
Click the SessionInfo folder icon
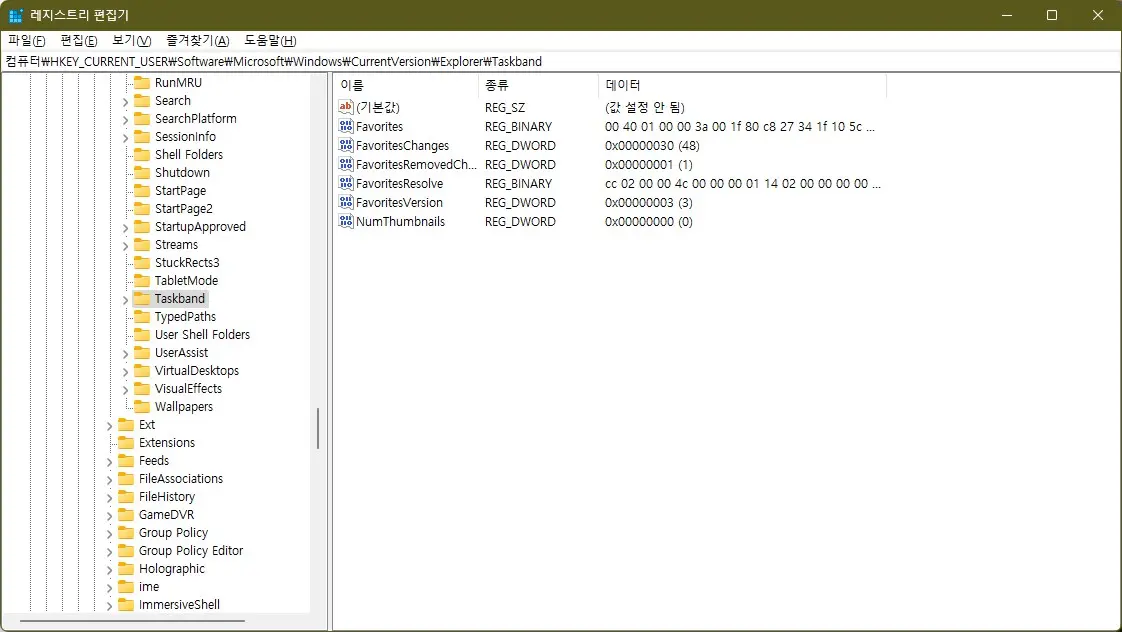[x=142, y=136]
